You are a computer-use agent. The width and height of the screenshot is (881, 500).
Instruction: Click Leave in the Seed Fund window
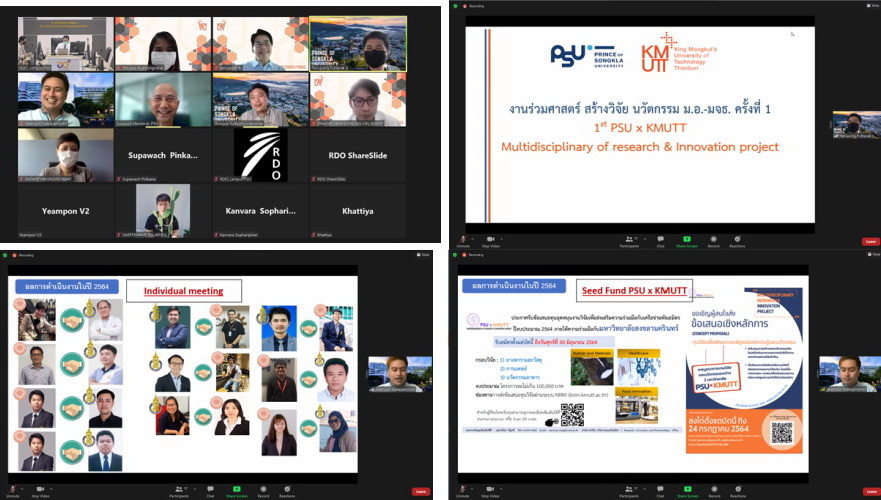[871, 492]
